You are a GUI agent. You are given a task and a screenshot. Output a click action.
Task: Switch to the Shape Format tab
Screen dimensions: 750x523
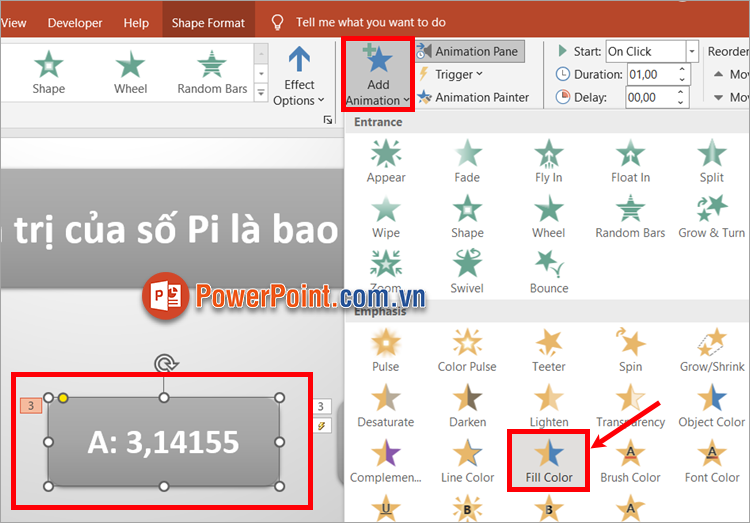point(208,22)
